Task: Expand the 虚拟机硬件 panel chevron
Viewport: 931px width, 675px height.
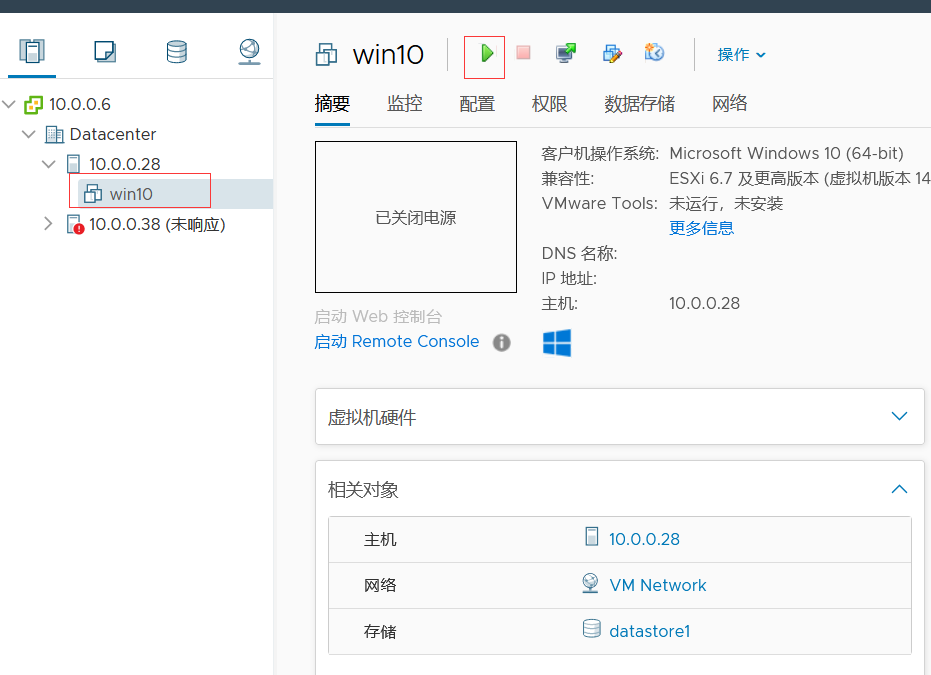Action: pos(900,416)
